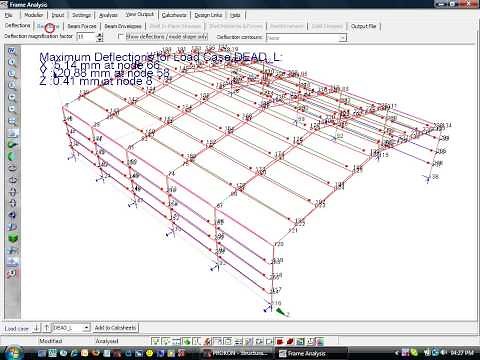Image resolution: width=480 pixels, height=360 pixels.
Task: Click the '0.41 mm at node 8' deflection line
Action: [96, 81]
